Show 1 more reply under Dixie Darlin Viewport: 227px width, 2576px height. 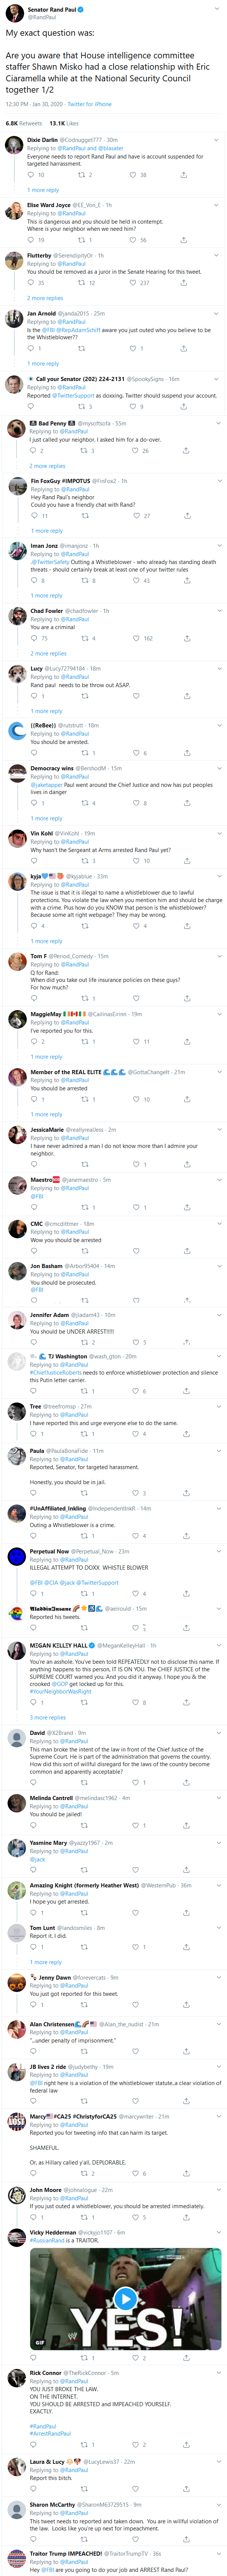coord(43,190)
